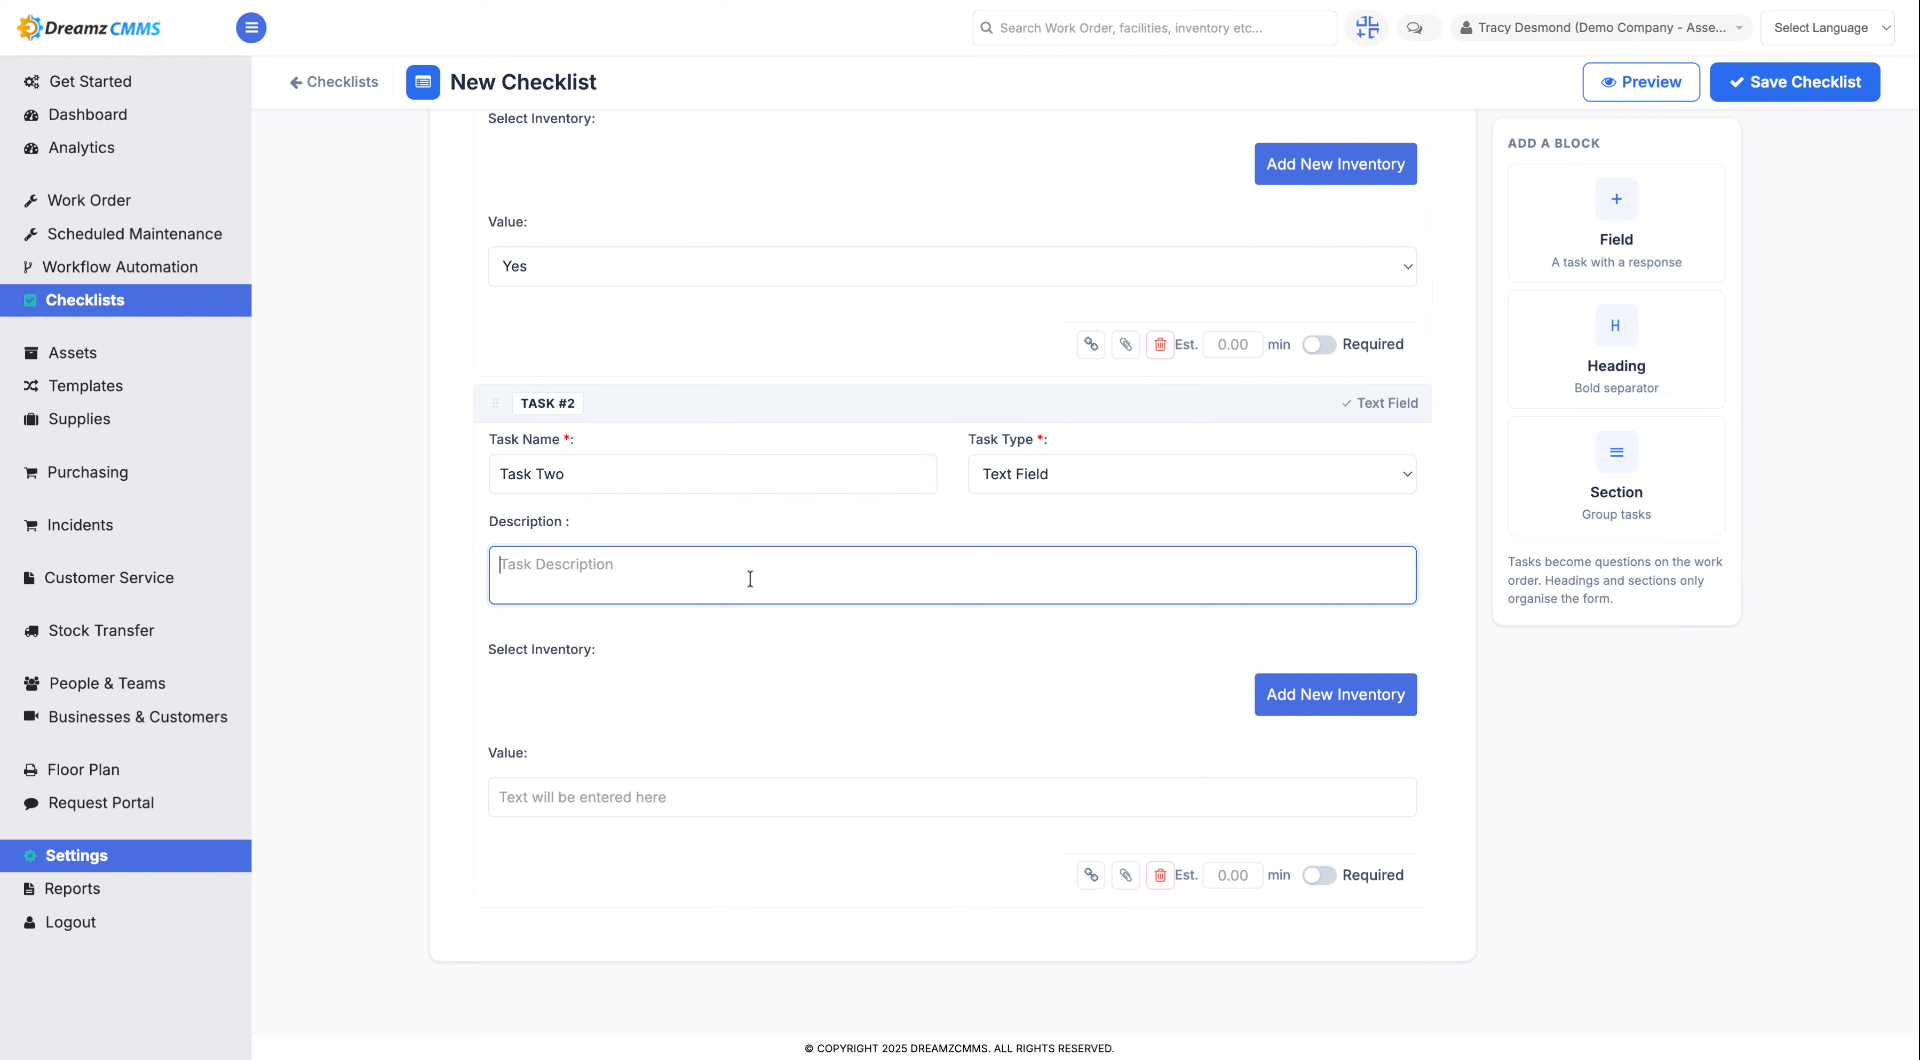Open Customer Service in the sidebar
The image size is (1920, 1060).
click(x=109, y=578)
